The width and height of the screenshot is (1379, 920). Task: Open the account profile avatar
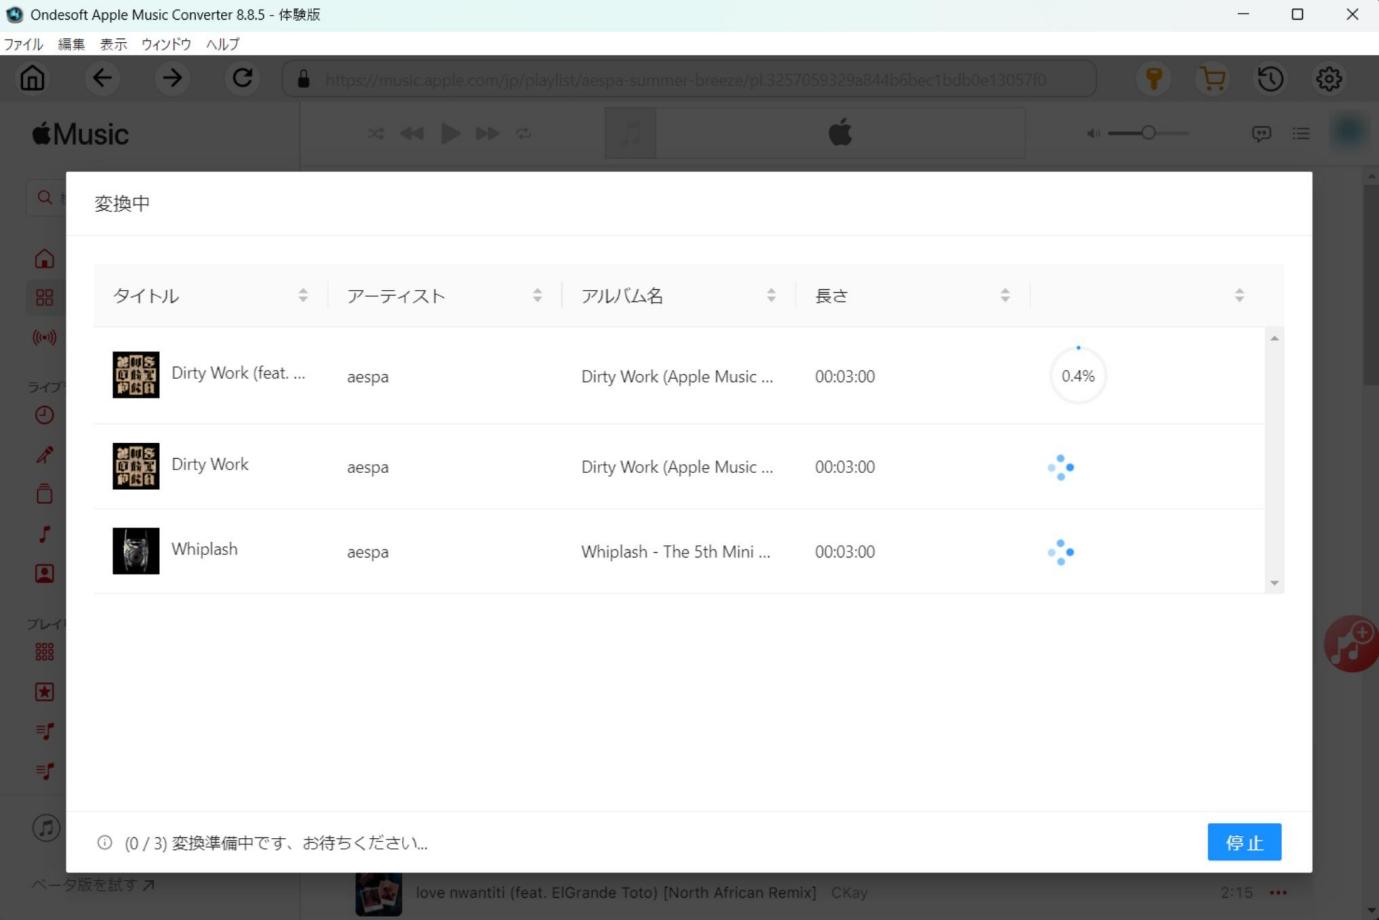click(1348, 131)
